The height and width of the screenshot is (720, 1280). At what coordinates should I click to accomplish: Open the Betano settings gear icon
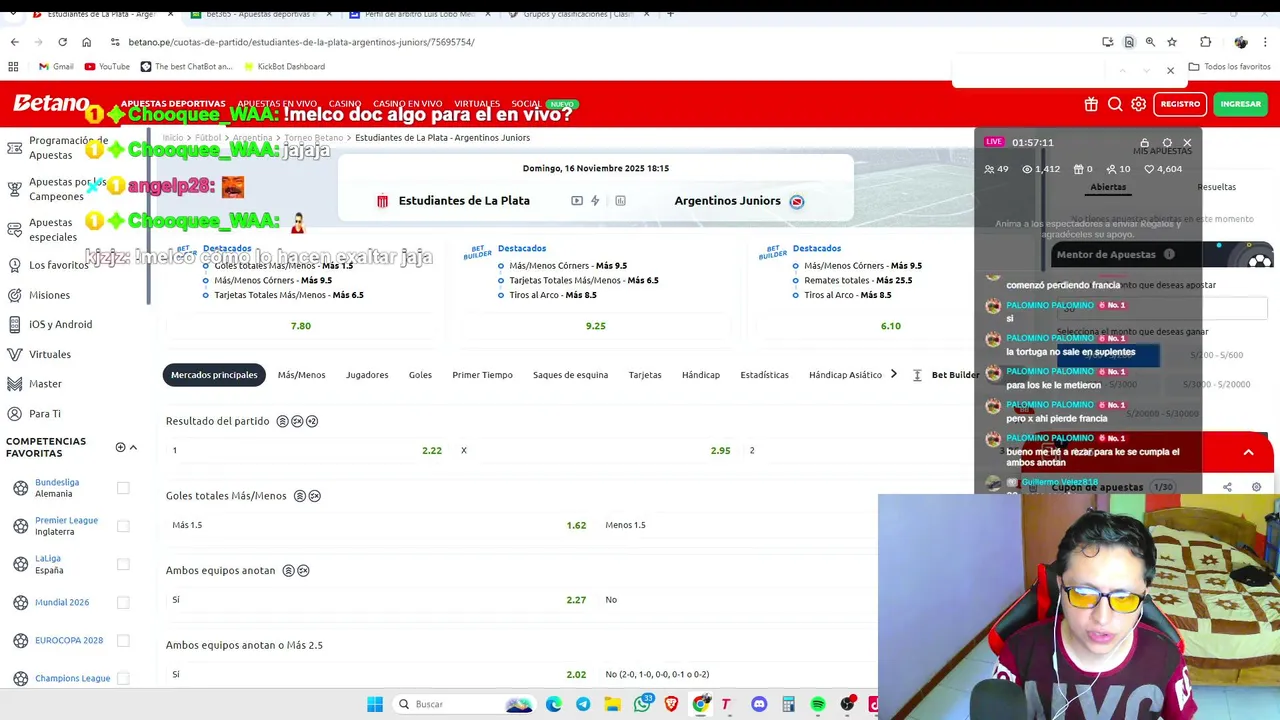1139,104
